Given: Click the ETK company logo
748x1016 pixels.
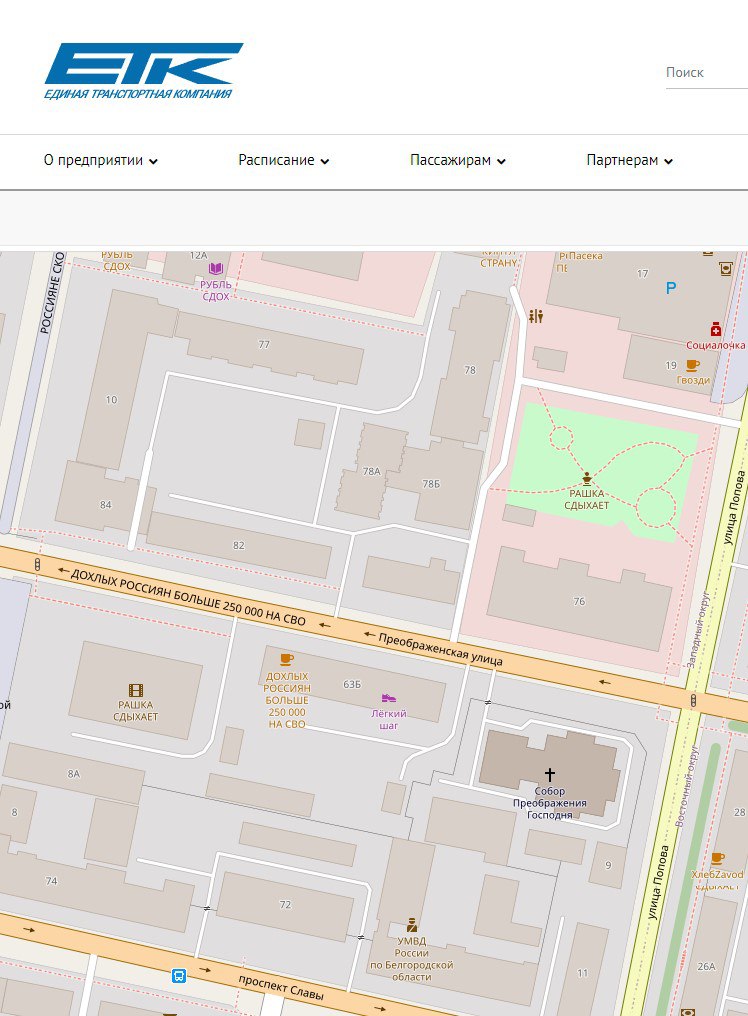Looking at the screenshot, I should click(143, 70).
